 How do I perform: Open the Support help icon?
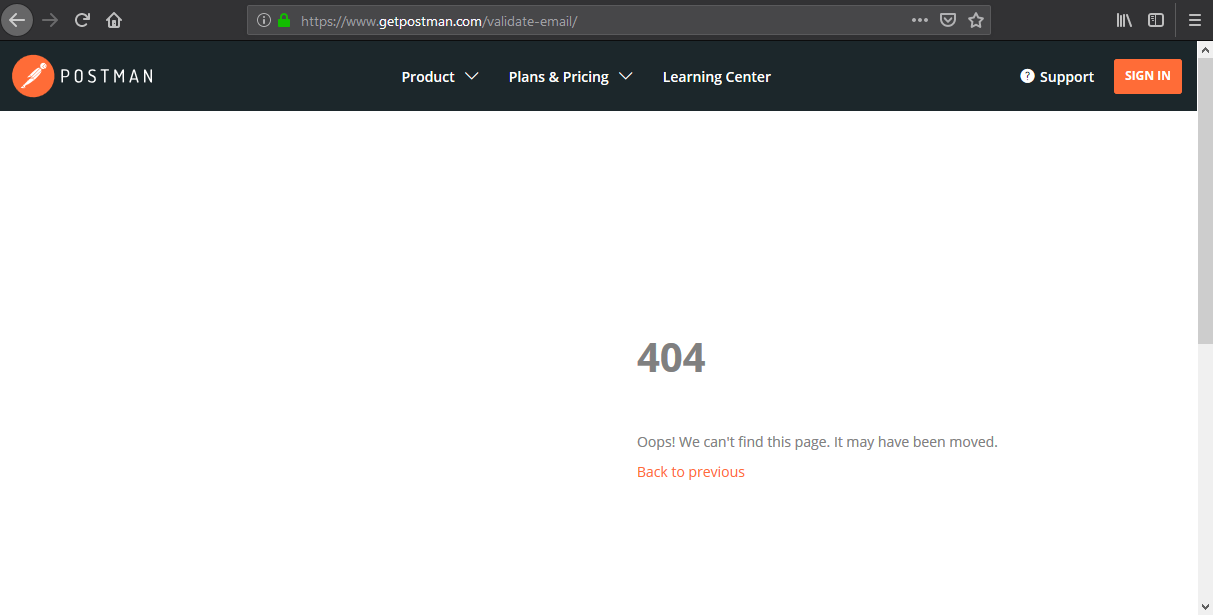pyautogui.click(x=1026, y=76)
